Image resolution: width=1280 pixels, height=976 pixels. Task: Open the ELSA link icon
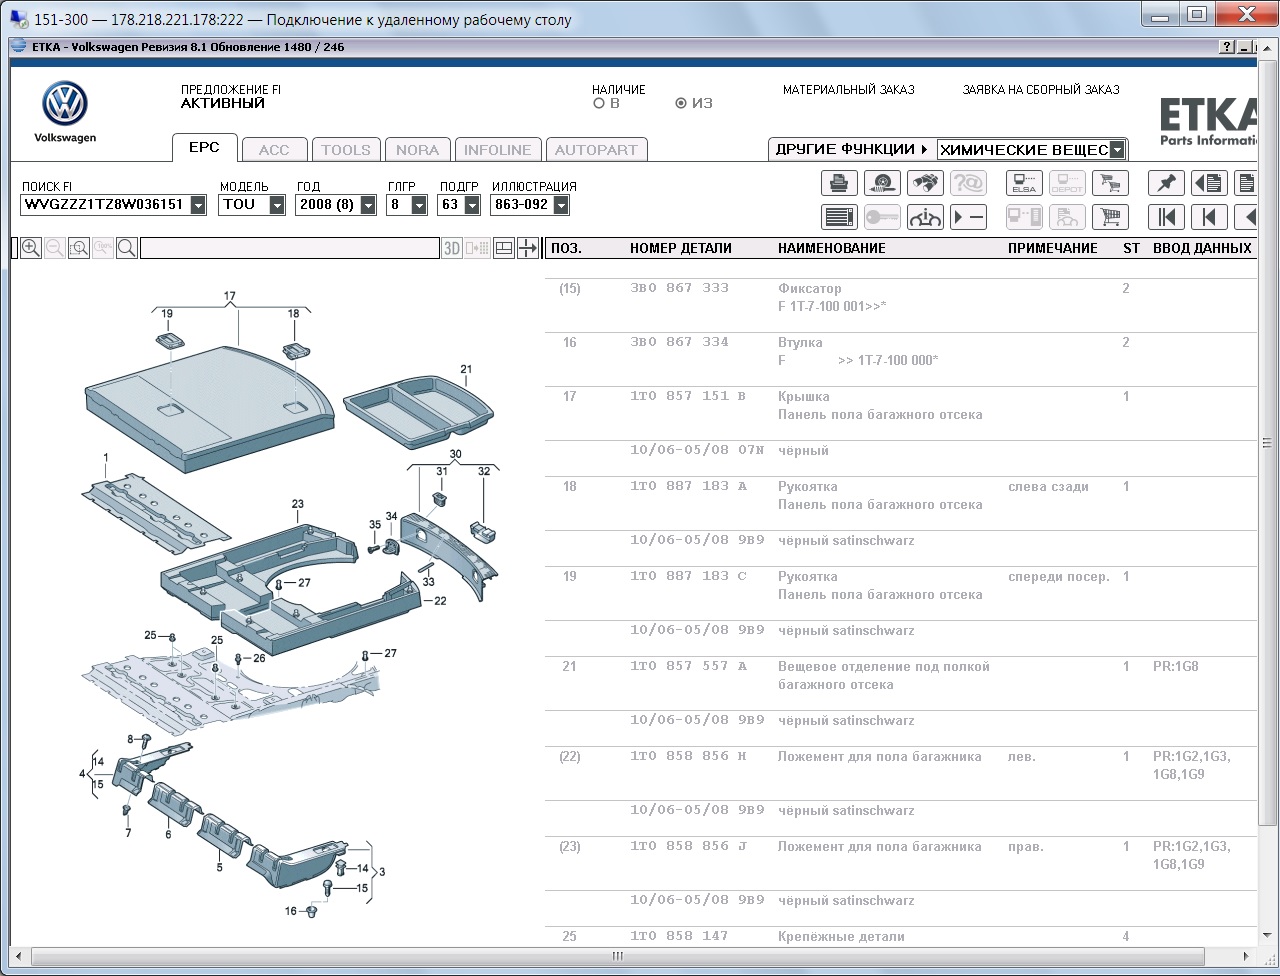pyautogui.click(x=1024, y=183)
